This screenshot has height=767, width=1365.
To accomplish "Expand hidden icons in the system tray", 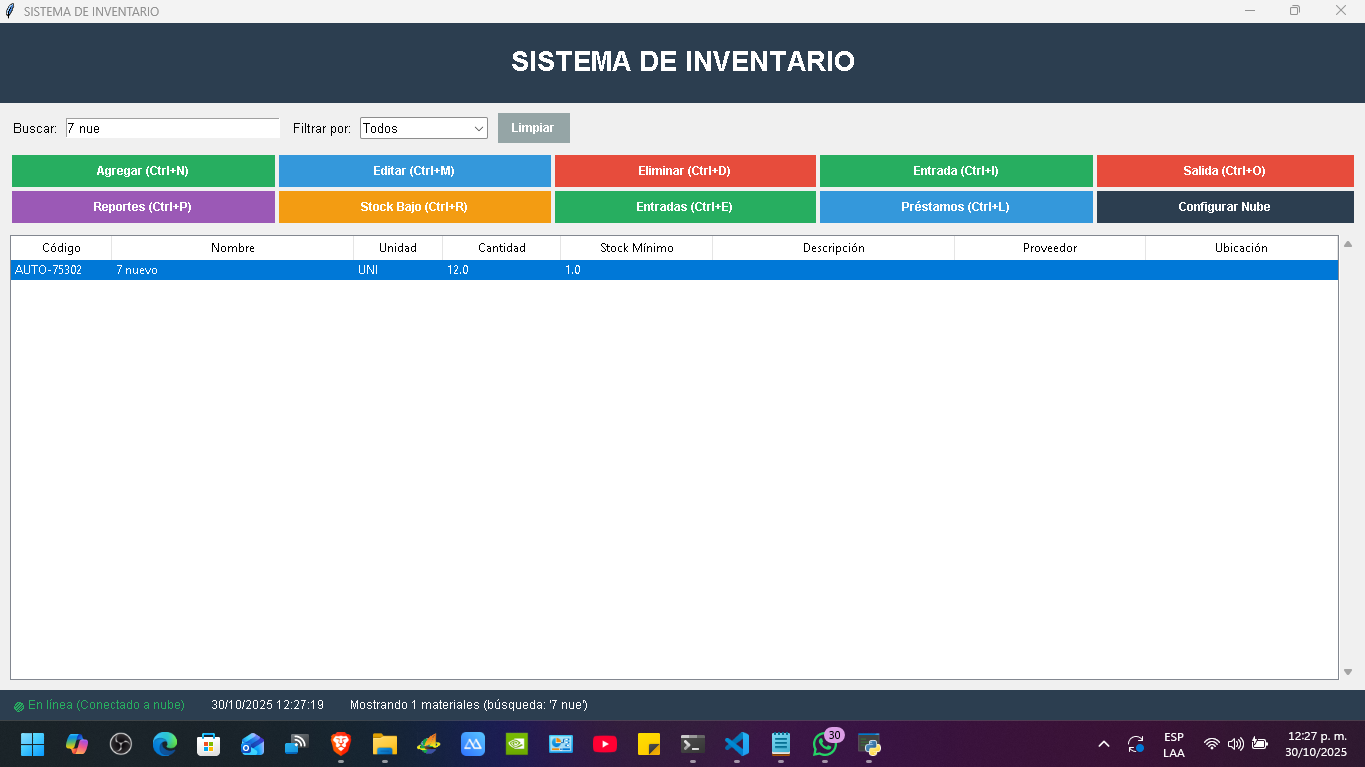I will pos(1103,744).
